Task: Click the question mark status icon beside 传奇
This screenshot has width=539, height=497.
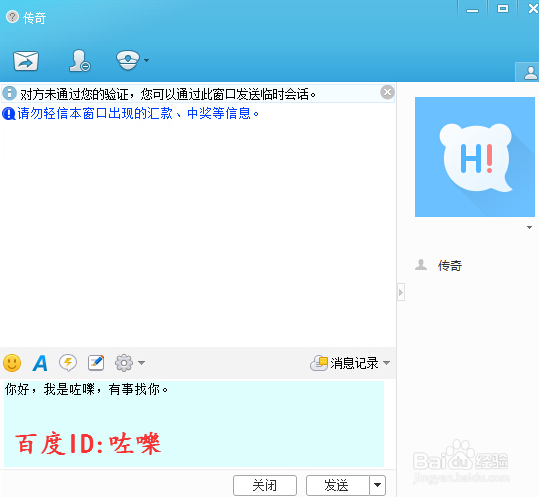Action: (12, 17)
